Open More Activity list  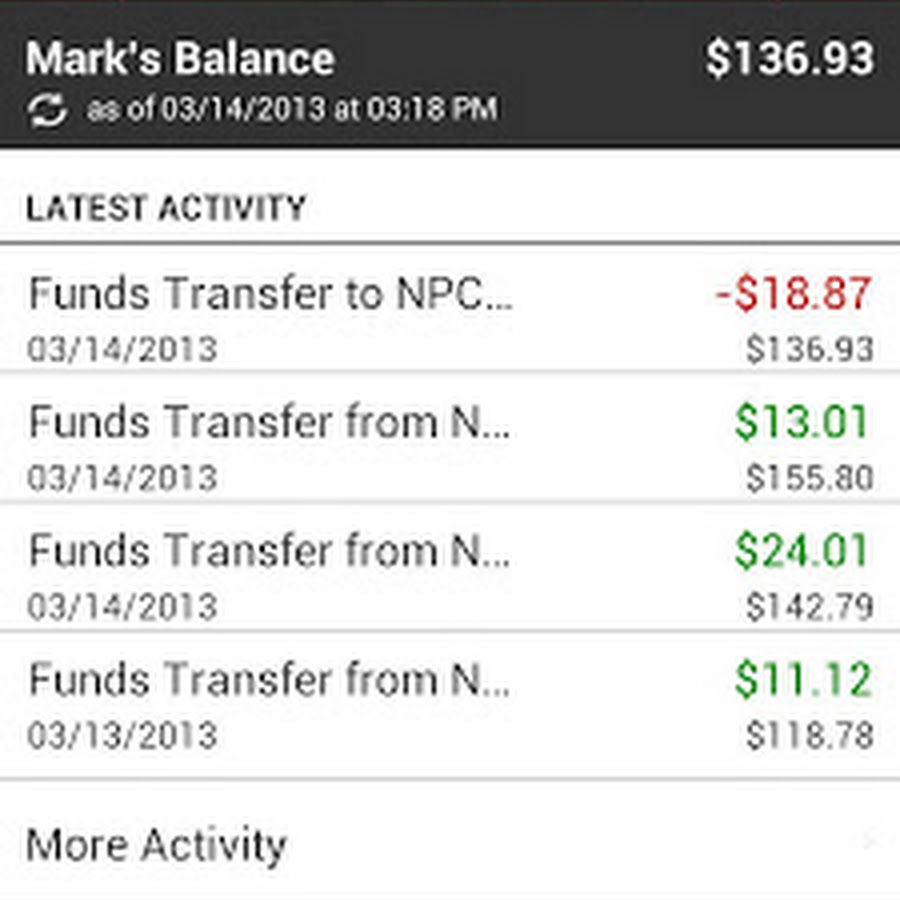tap(157, 843)
